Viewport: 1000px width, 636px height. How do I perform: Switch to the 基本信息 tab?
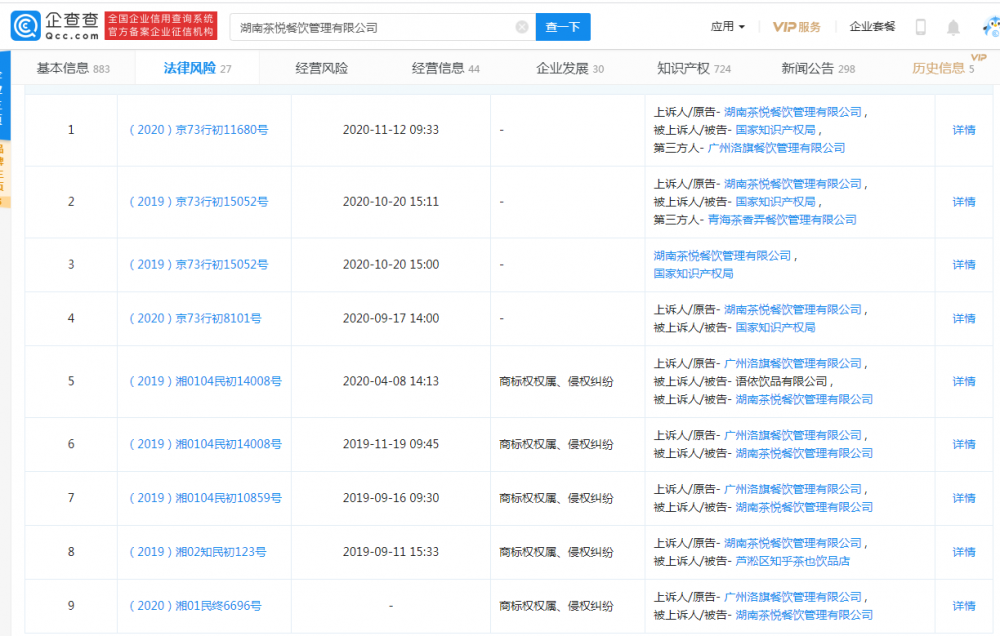(73, 68)
